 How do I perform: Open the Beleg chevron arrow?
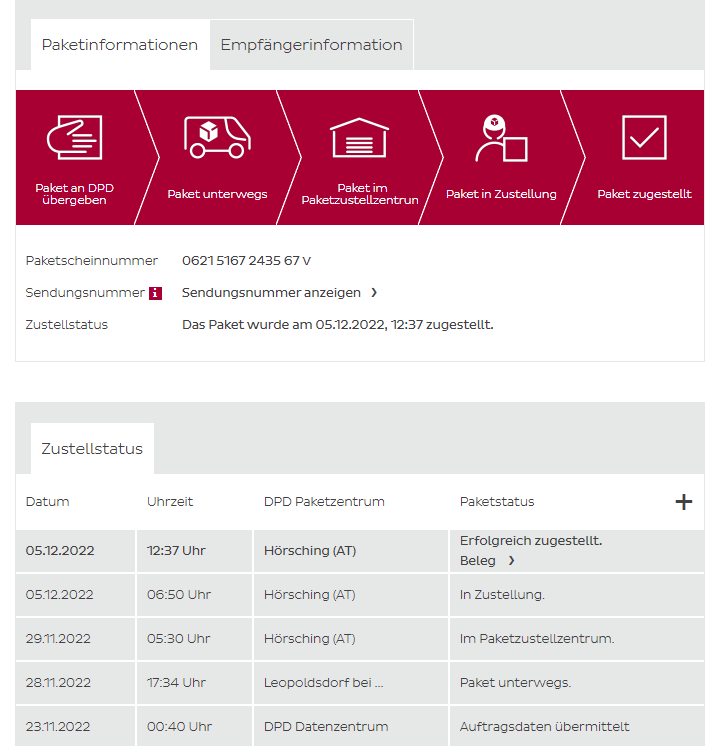[x=511, y=561]
